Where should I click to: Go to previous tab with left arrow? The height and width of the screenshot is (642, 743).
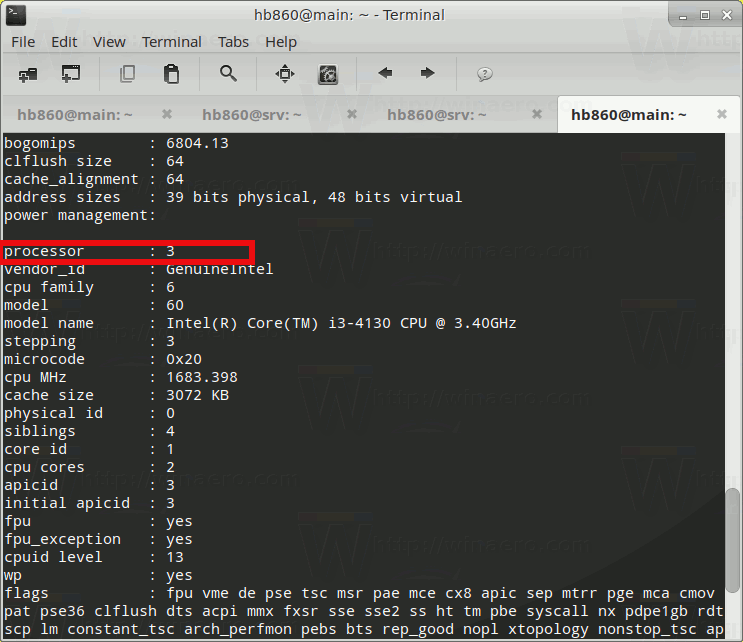[385, 73]
